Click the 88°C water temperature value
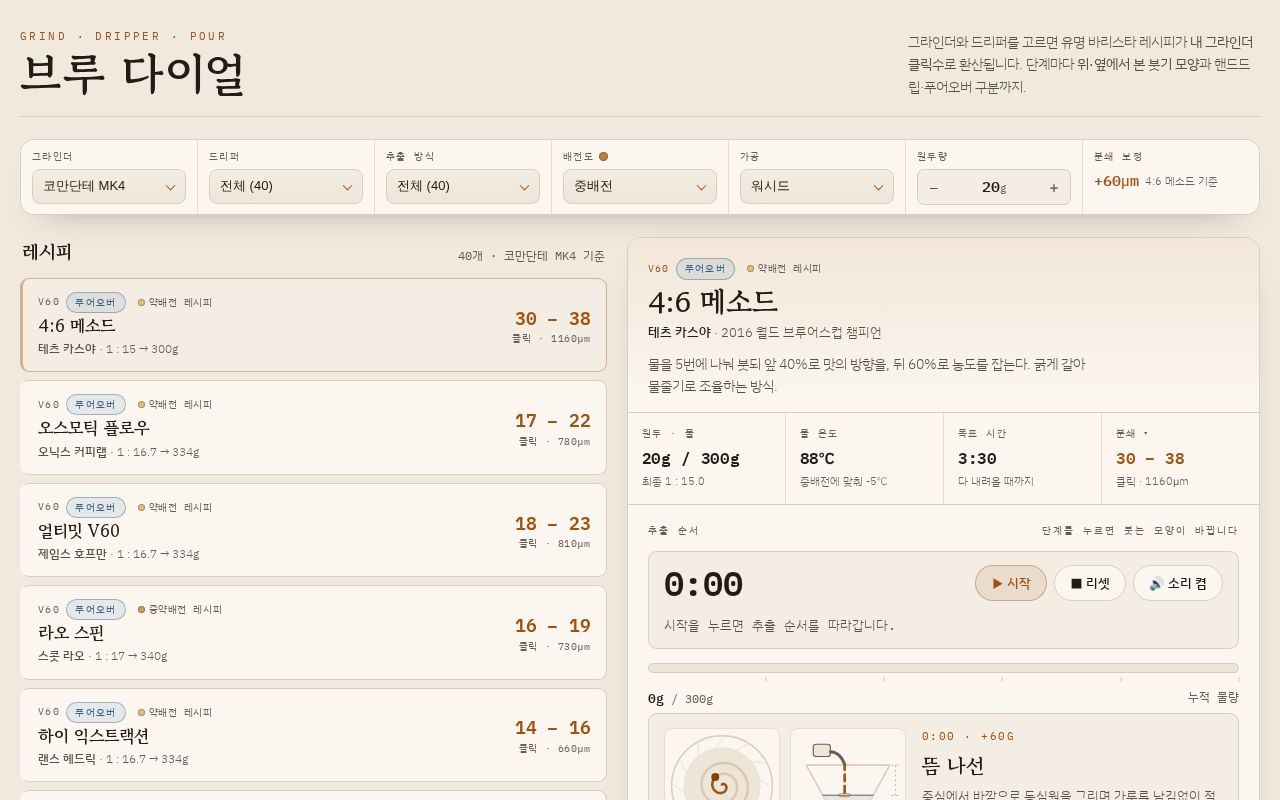 coord(817,459)
